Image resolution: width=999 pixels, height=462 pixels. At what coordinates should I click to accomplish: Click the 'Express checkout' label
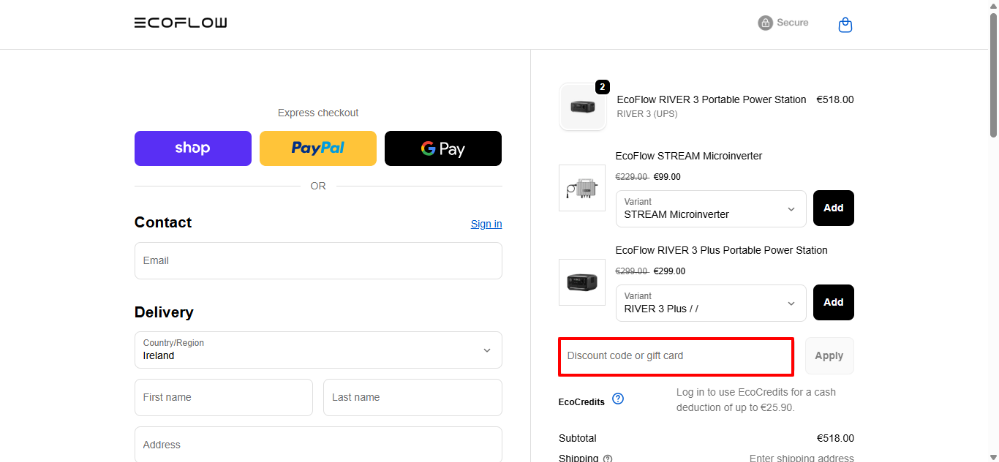coord(318,113)
